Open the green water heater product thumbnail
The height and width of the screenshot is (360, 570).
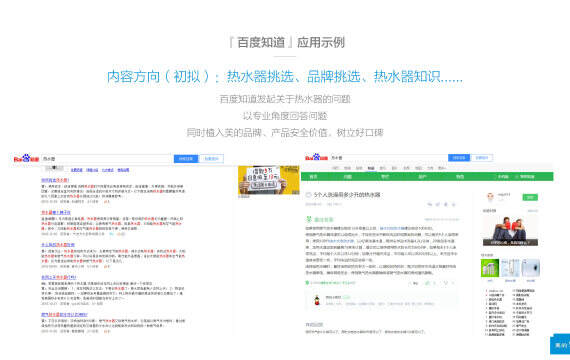[x=490, y=268]
